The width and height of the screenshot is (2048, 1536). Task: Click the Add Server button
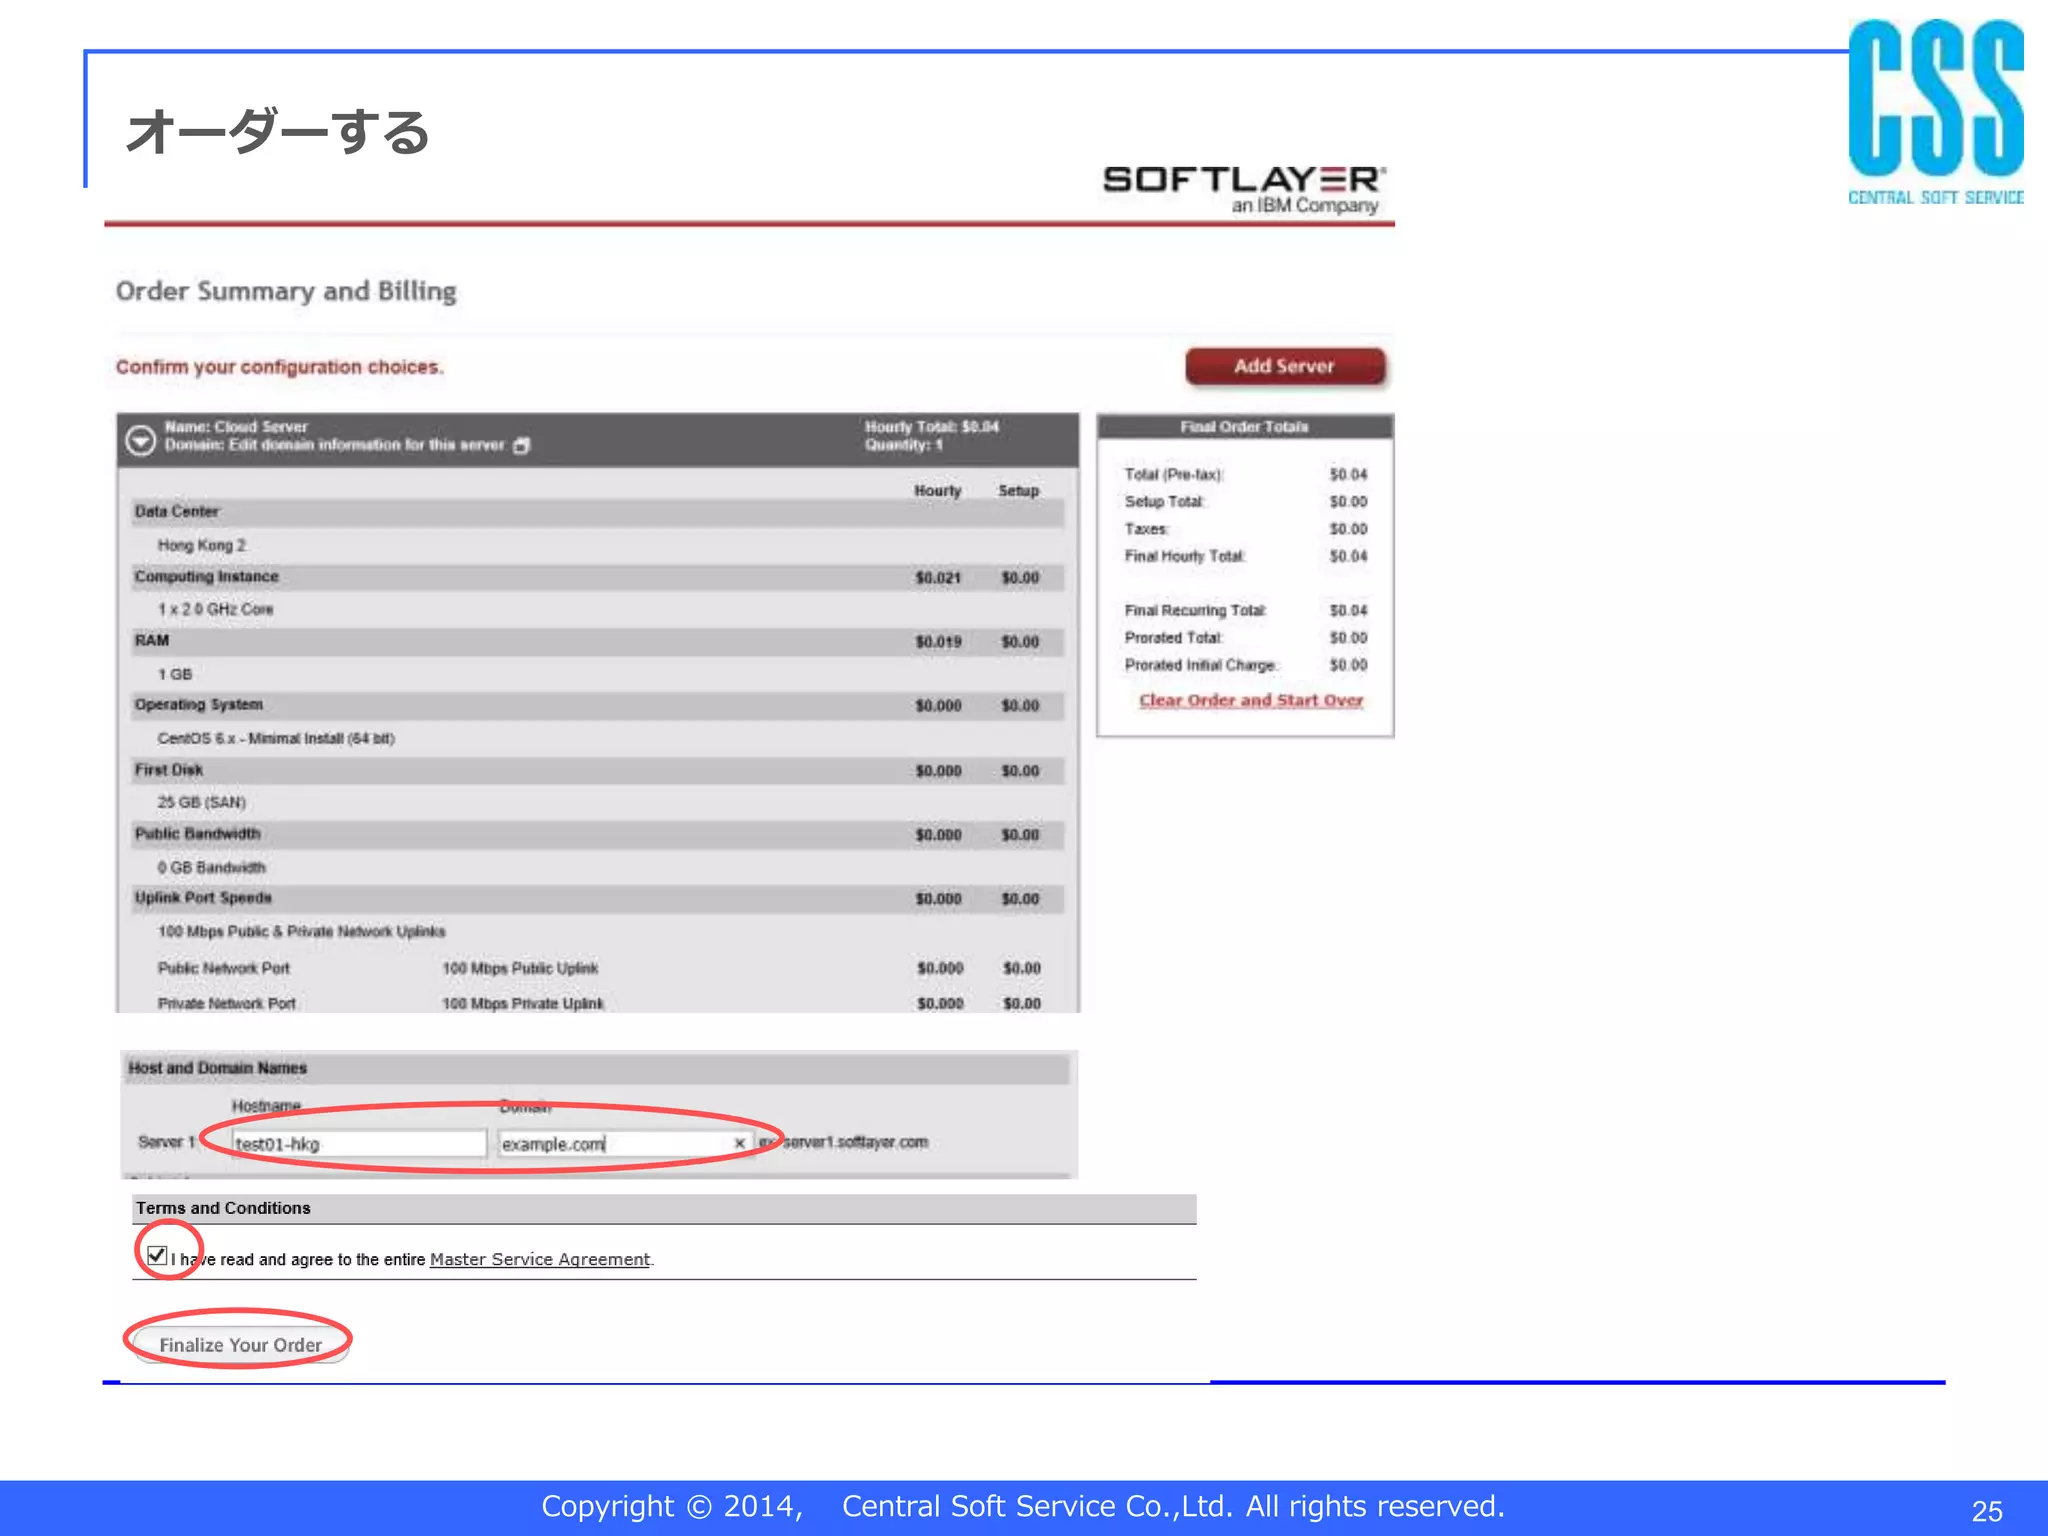point(1285,366)
